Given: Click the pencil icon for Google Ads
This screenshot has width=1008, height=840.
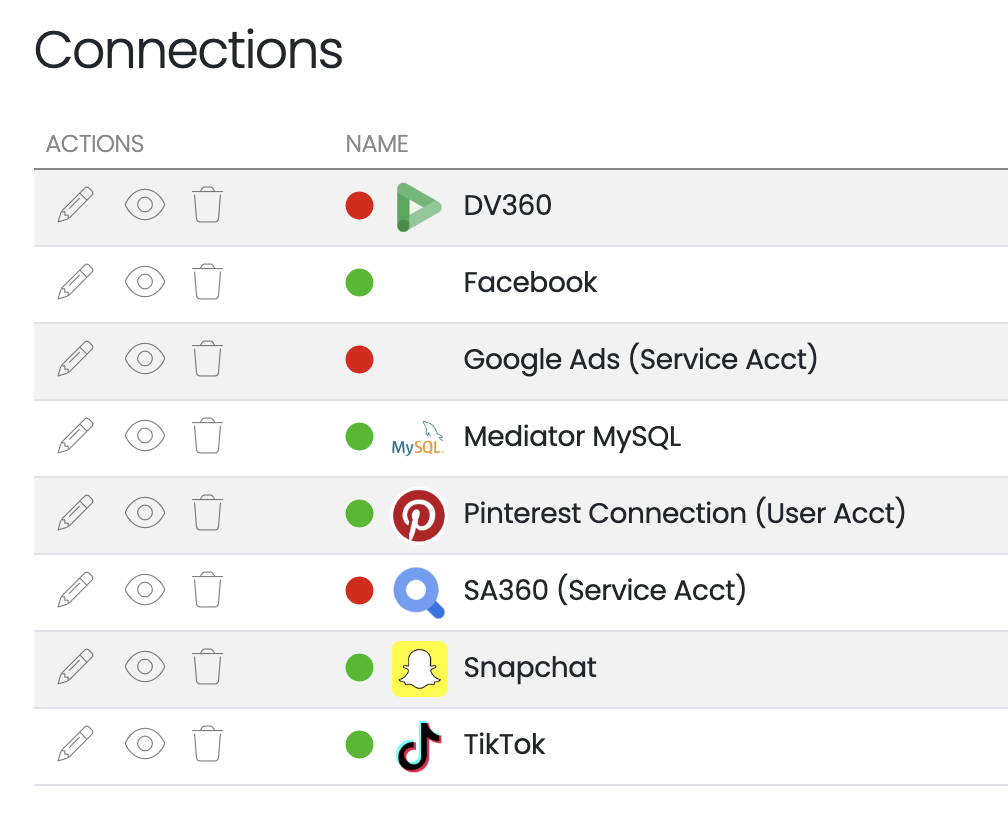Looking at the screenshot, I should [75, 359].
